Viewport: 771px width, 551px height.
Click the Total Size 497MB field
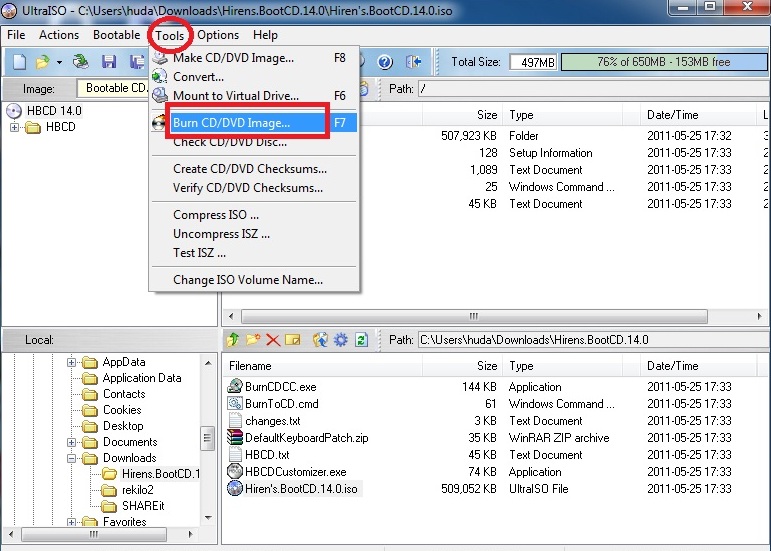click(x=534, y=62)
